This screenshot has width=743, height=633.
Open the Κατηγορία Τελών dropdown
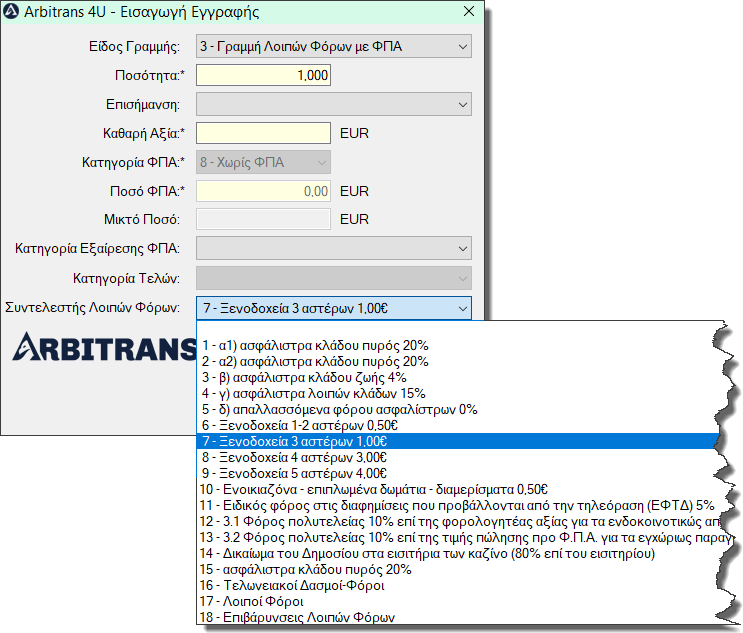(334, 278)
